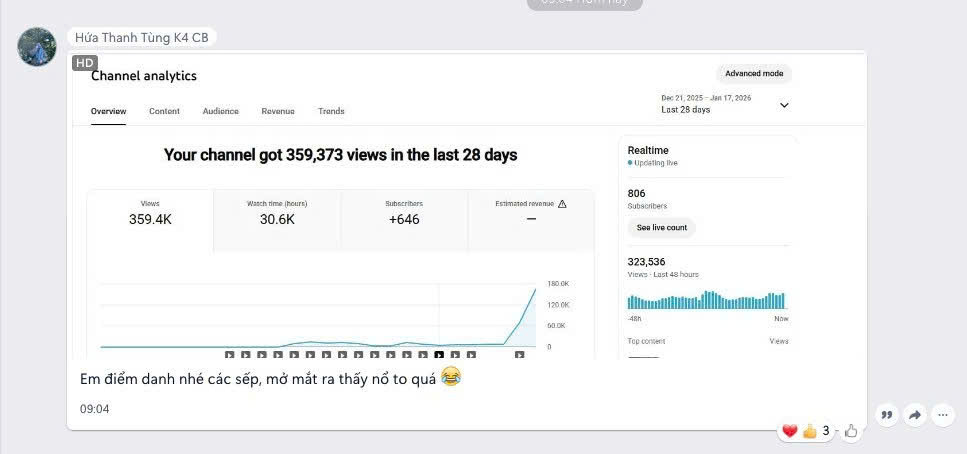The width and height of the screenshot is (967, 454).
Task: Click the forward message arrow icon
Action: tap(915, 415)
